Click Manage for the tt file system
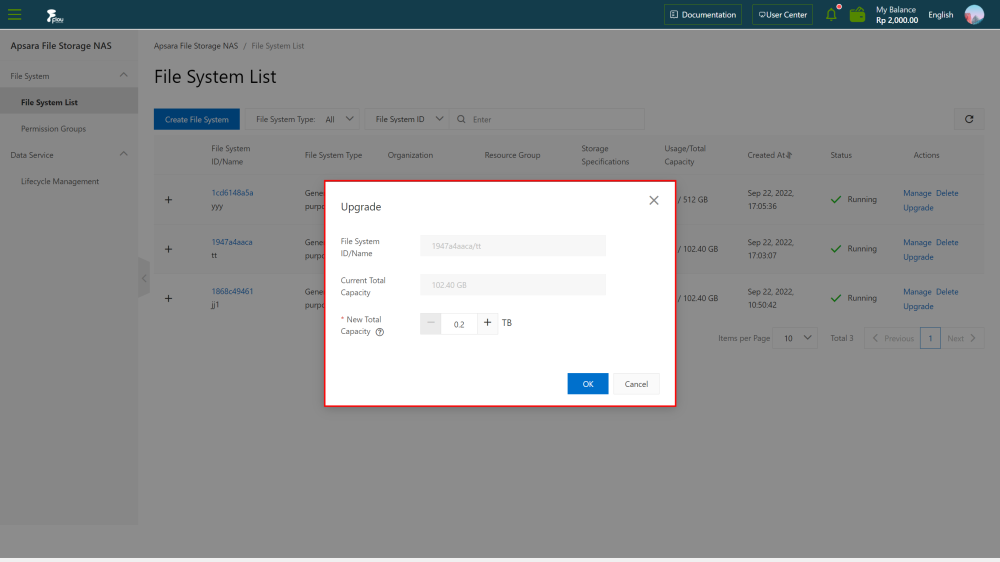 click(917, 242)
